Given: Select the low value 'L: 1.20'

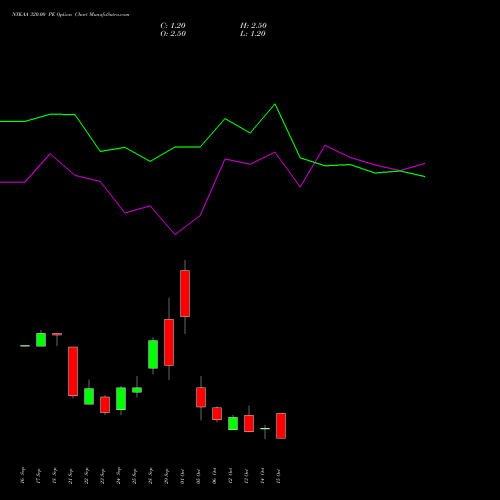Looking at the screenshot, I should (253, 34).
